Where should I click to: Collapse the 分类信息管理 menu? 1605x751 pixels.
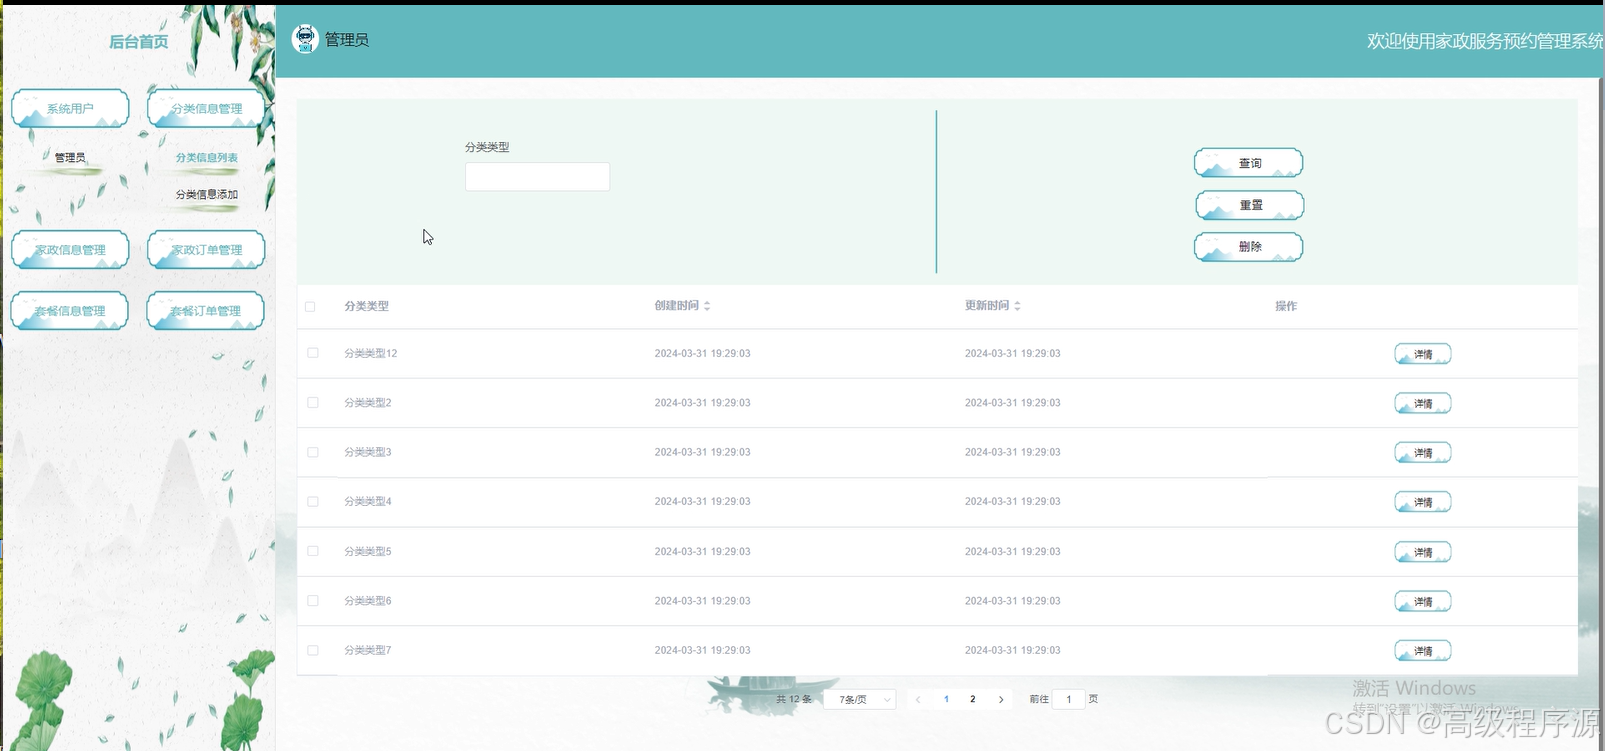point(206,108)
